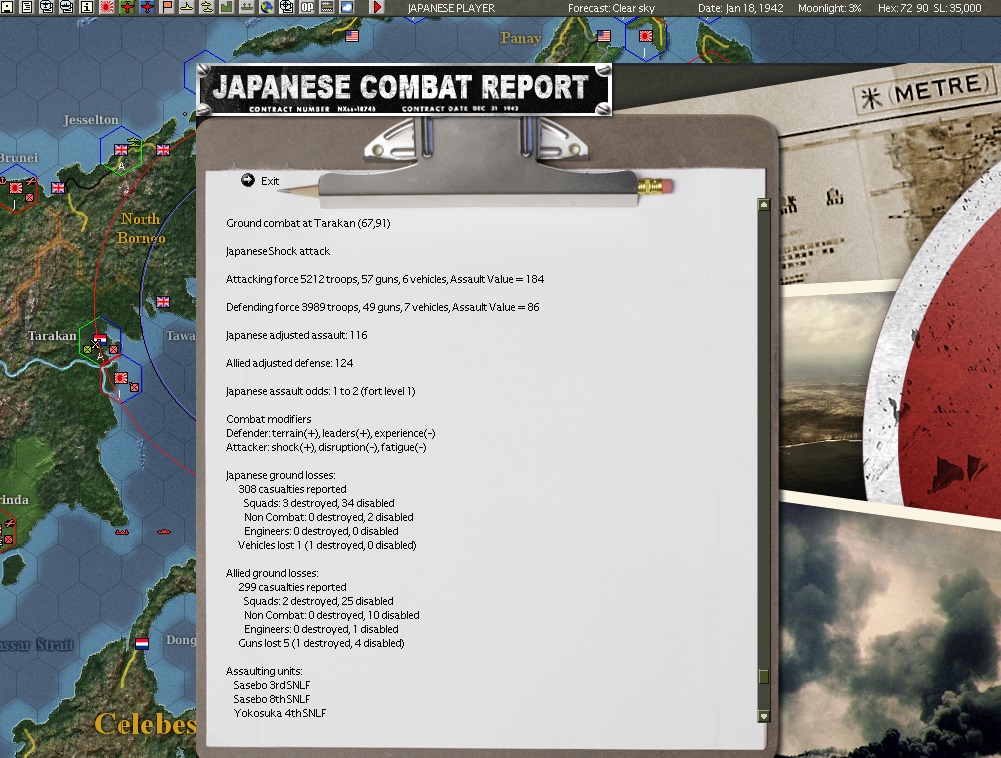Open the document list toolbar icon
Image resolution: width=1001 pixels, height=758 pixels.
pos(27,7)
